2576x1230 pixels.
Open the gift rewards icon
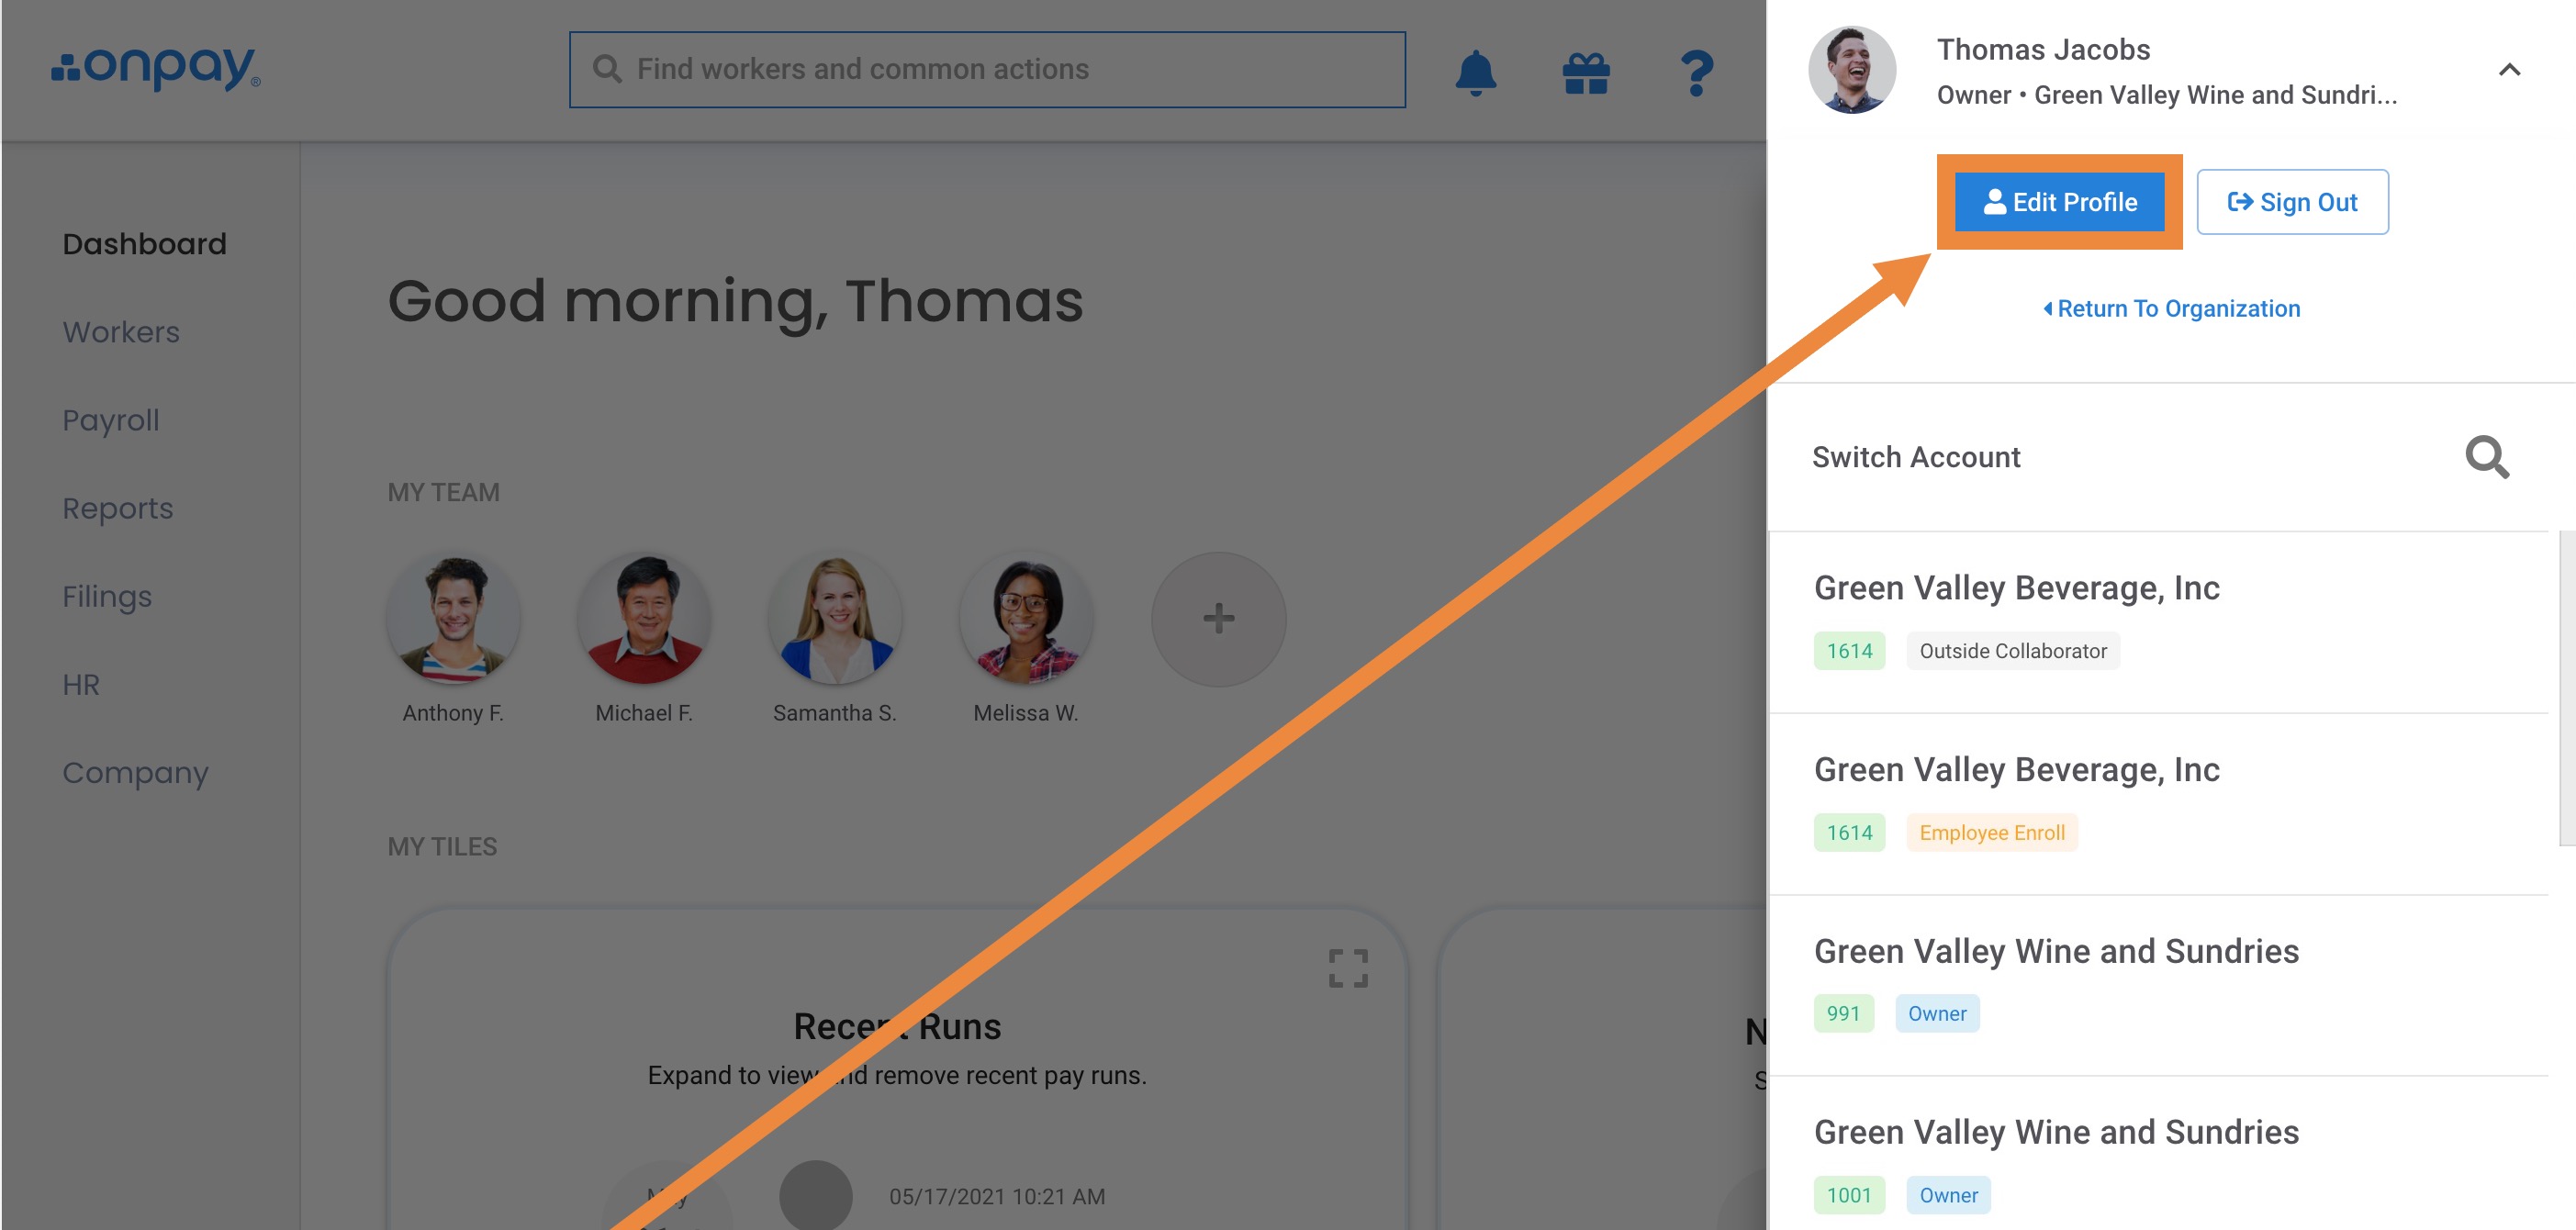[x=1586, y=72]
